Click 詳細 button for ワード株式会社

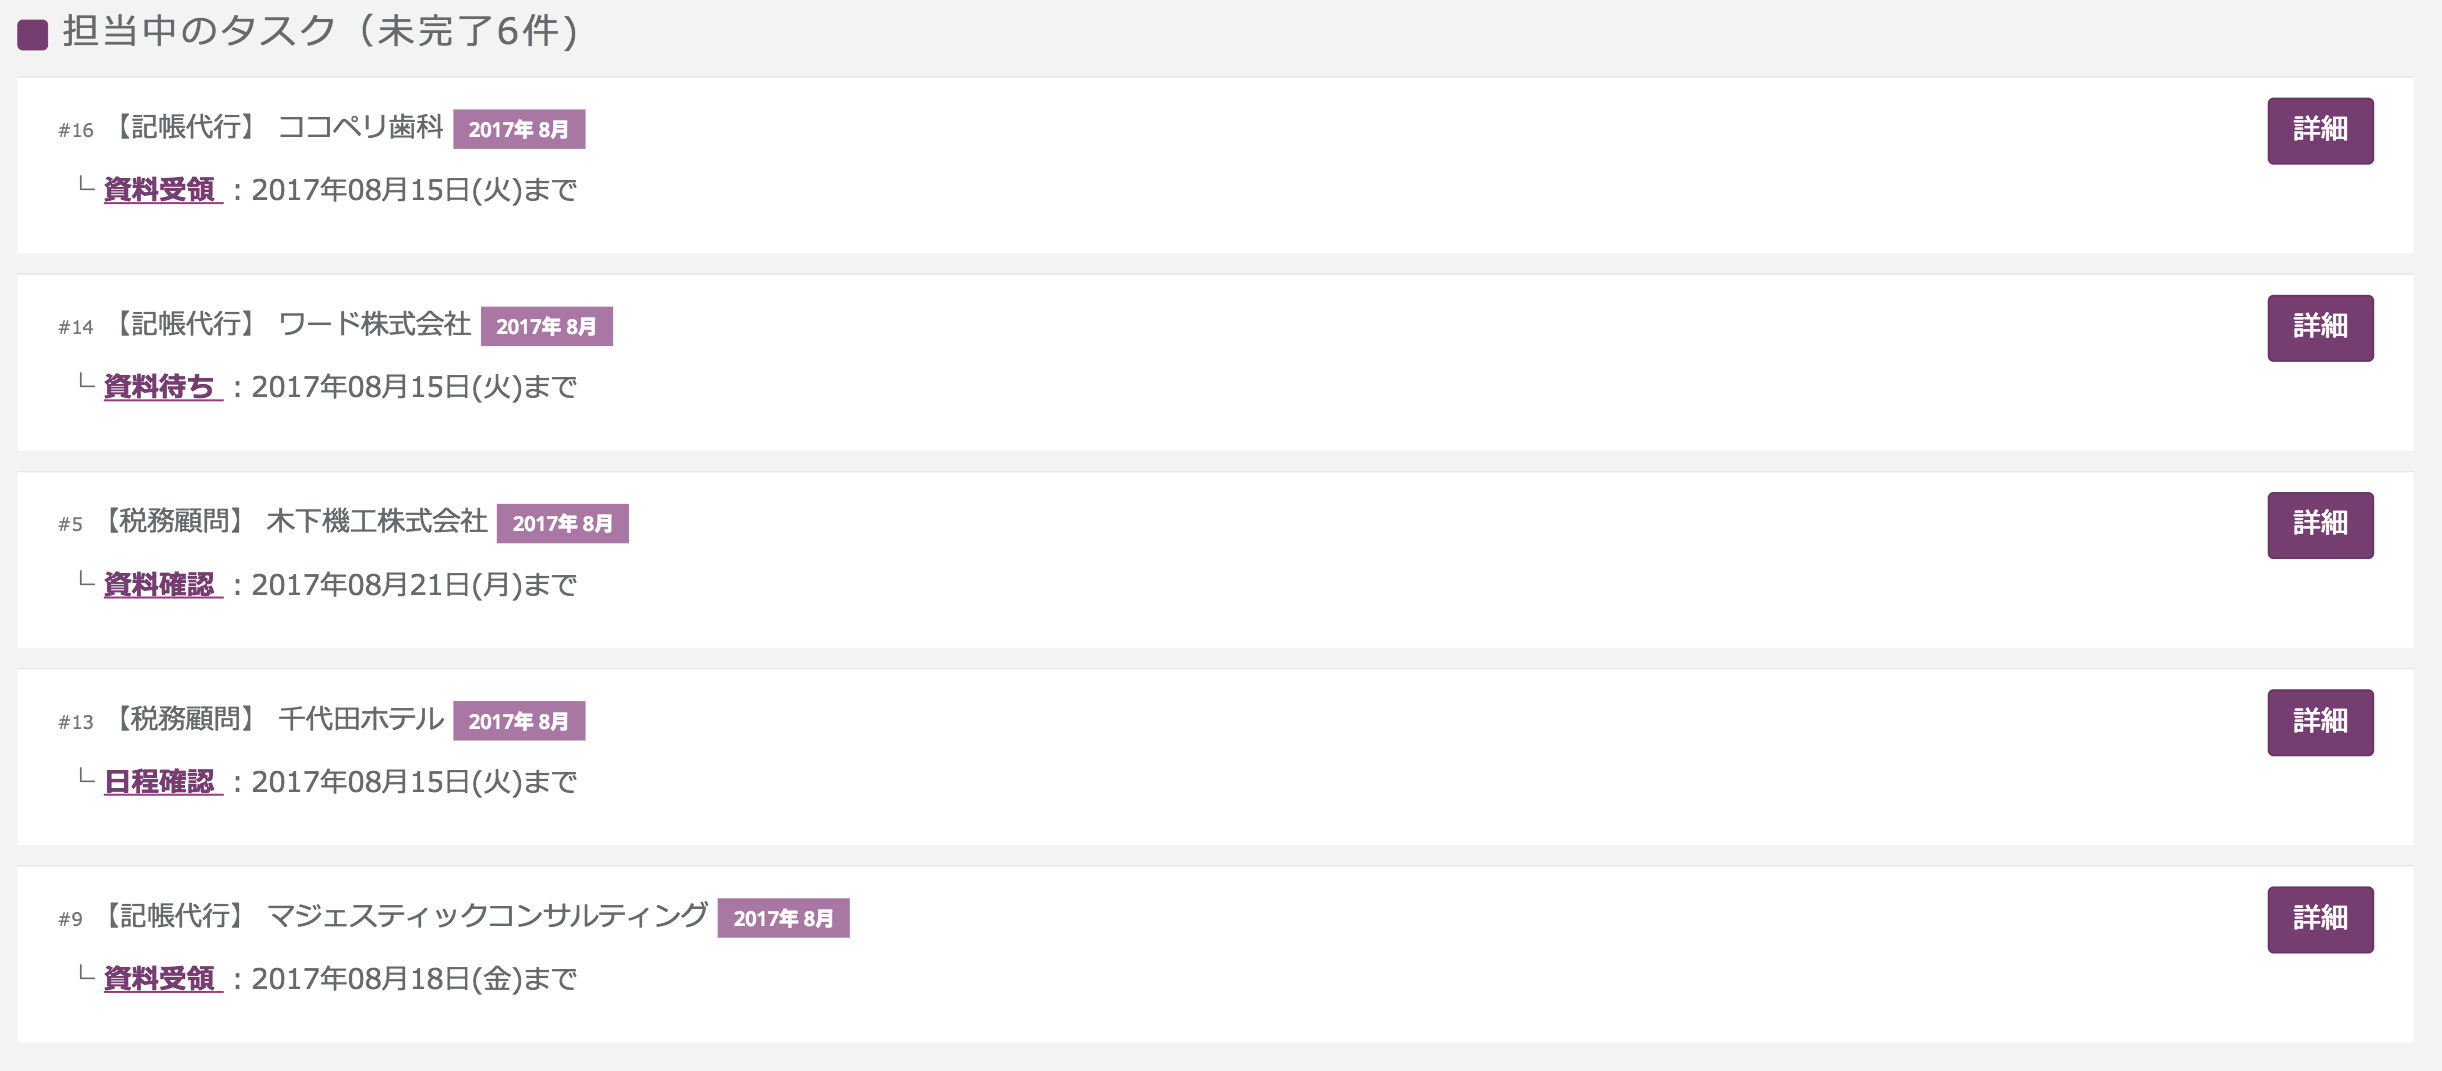pyautogui.click(x=2319, y=327)
